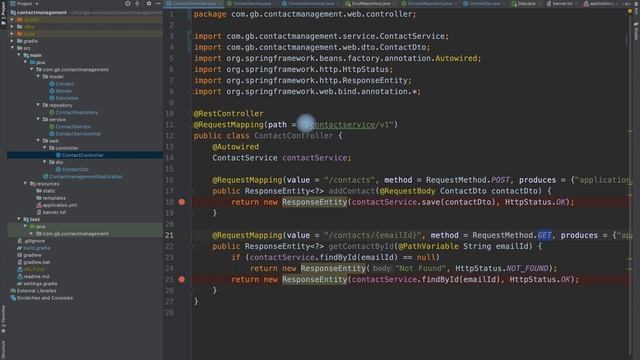Collapse the dto package
Screen dimensions: 640x360
click(x=45, y=162)
